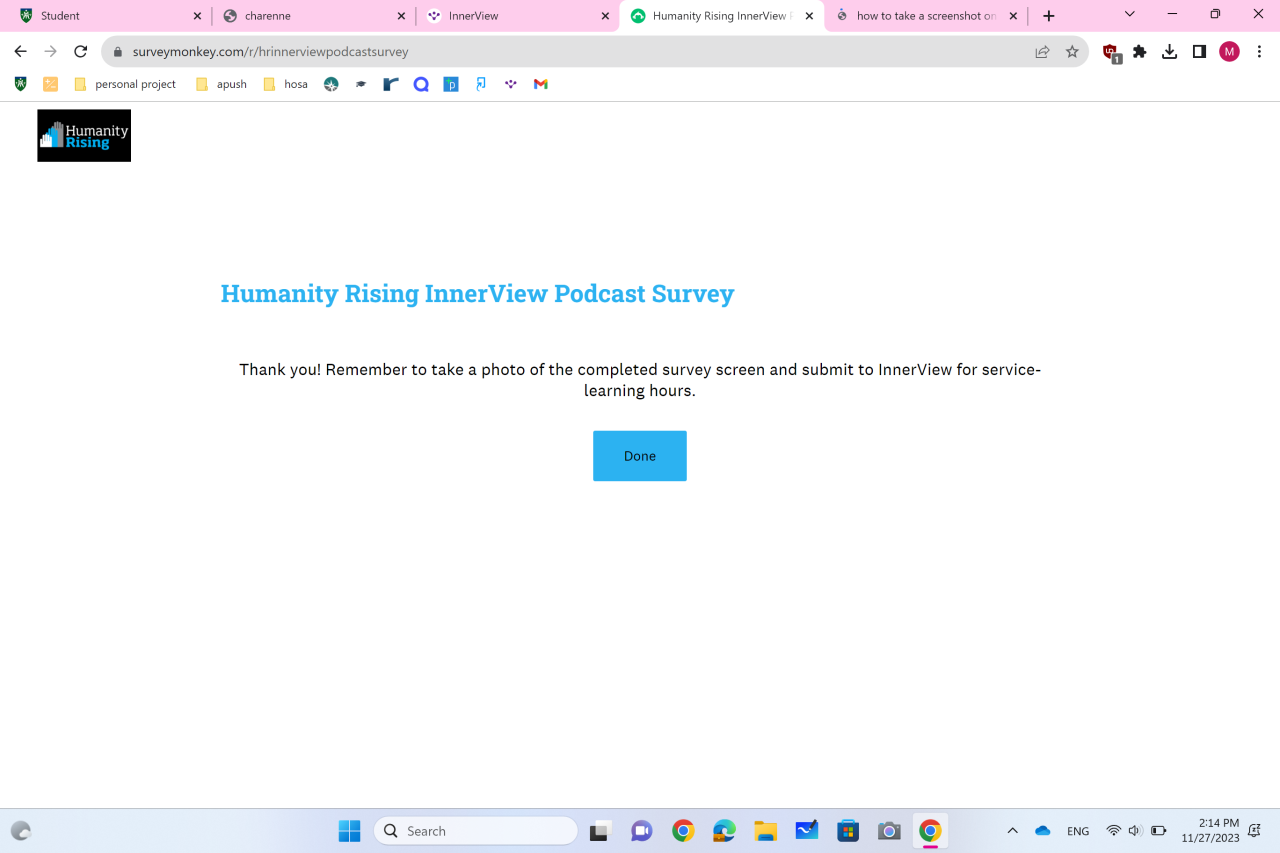Screen dimensions: 1280x853
Task: Go forward to the next page
Action: pos(51,52)
